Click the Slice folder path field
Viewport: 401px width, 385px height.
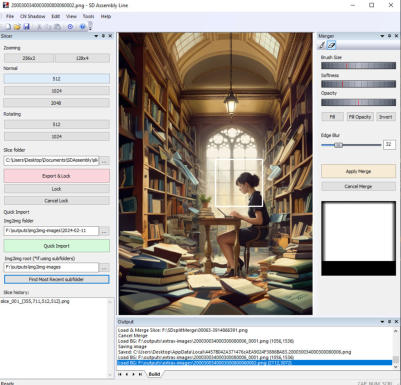pos(51,160)
